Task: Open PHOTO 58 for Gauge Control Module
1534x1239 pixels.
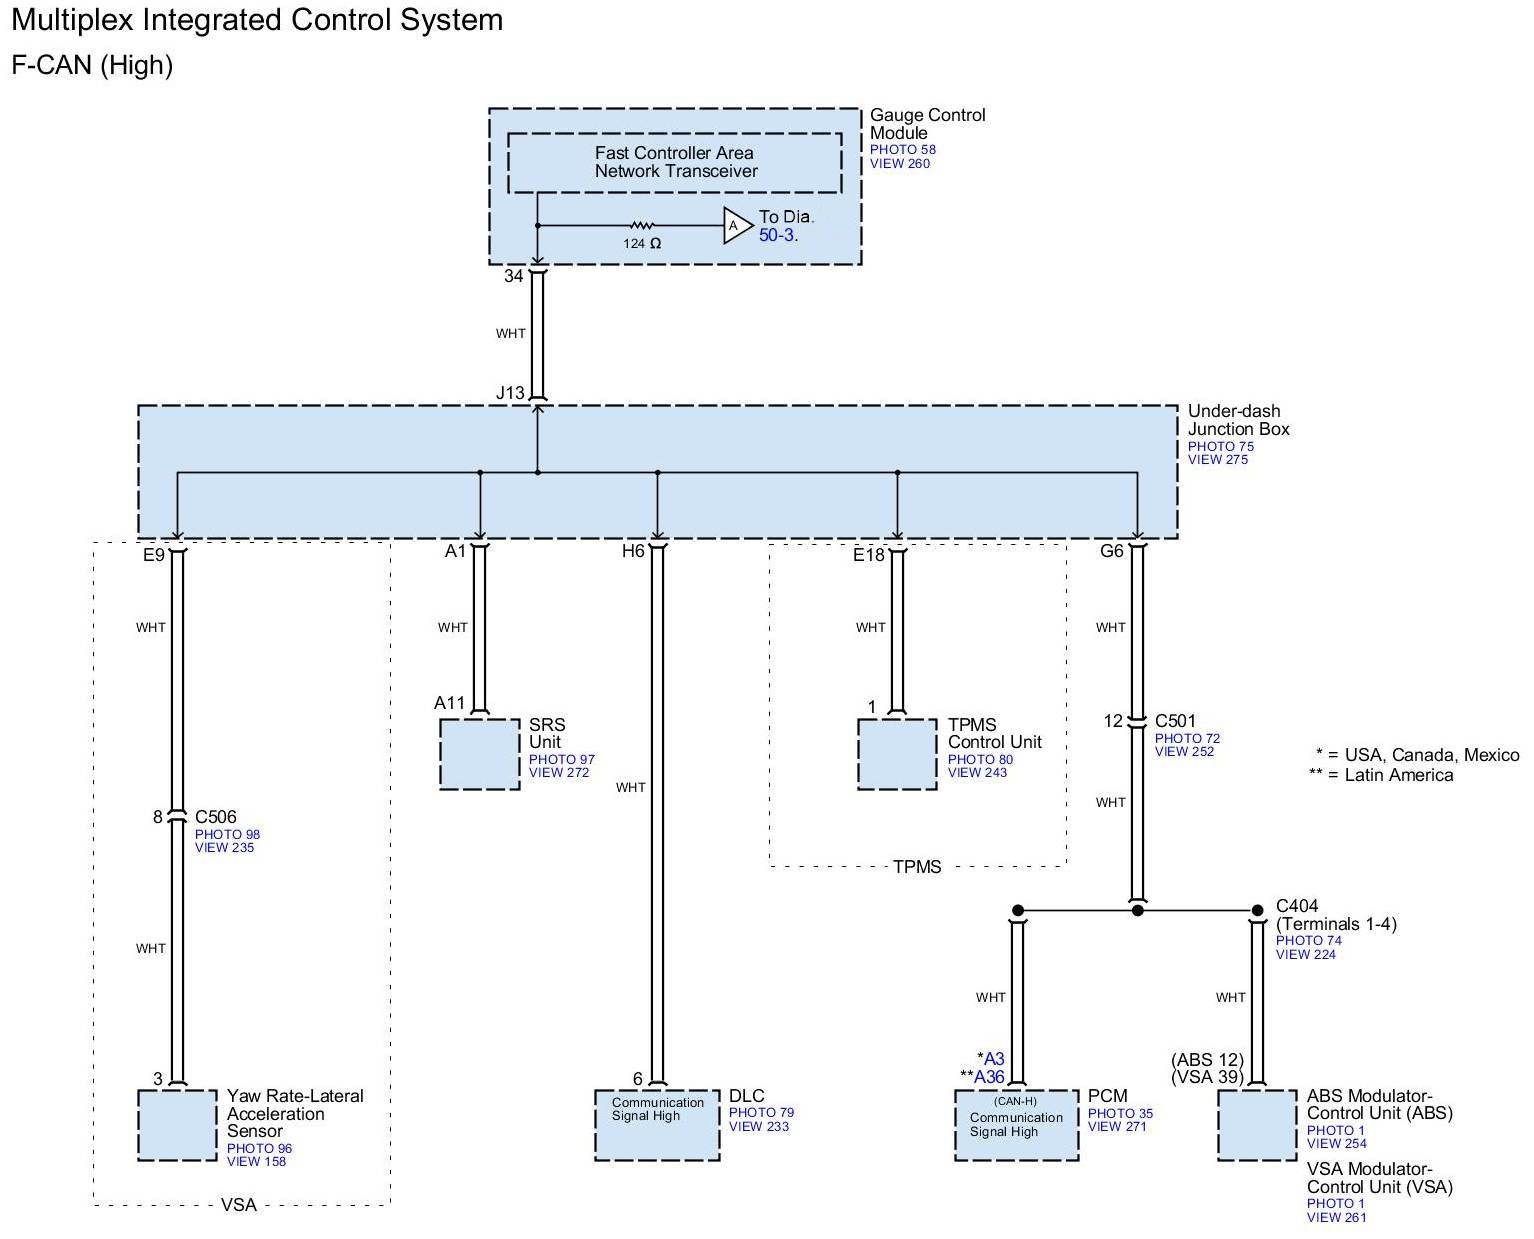Action: click(902, 150)
